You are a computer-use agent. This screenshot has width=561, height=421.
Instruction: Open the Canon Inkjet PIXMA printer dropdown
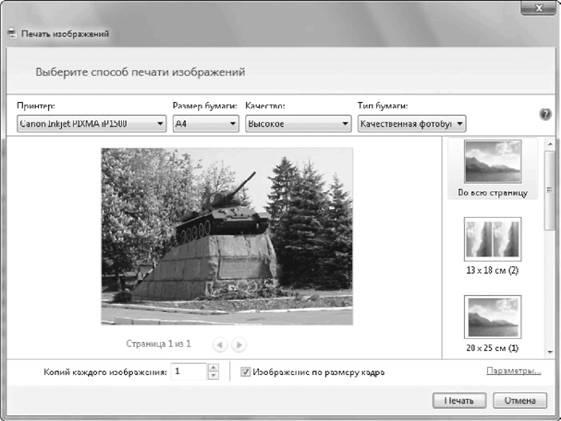tap(92, 124)
